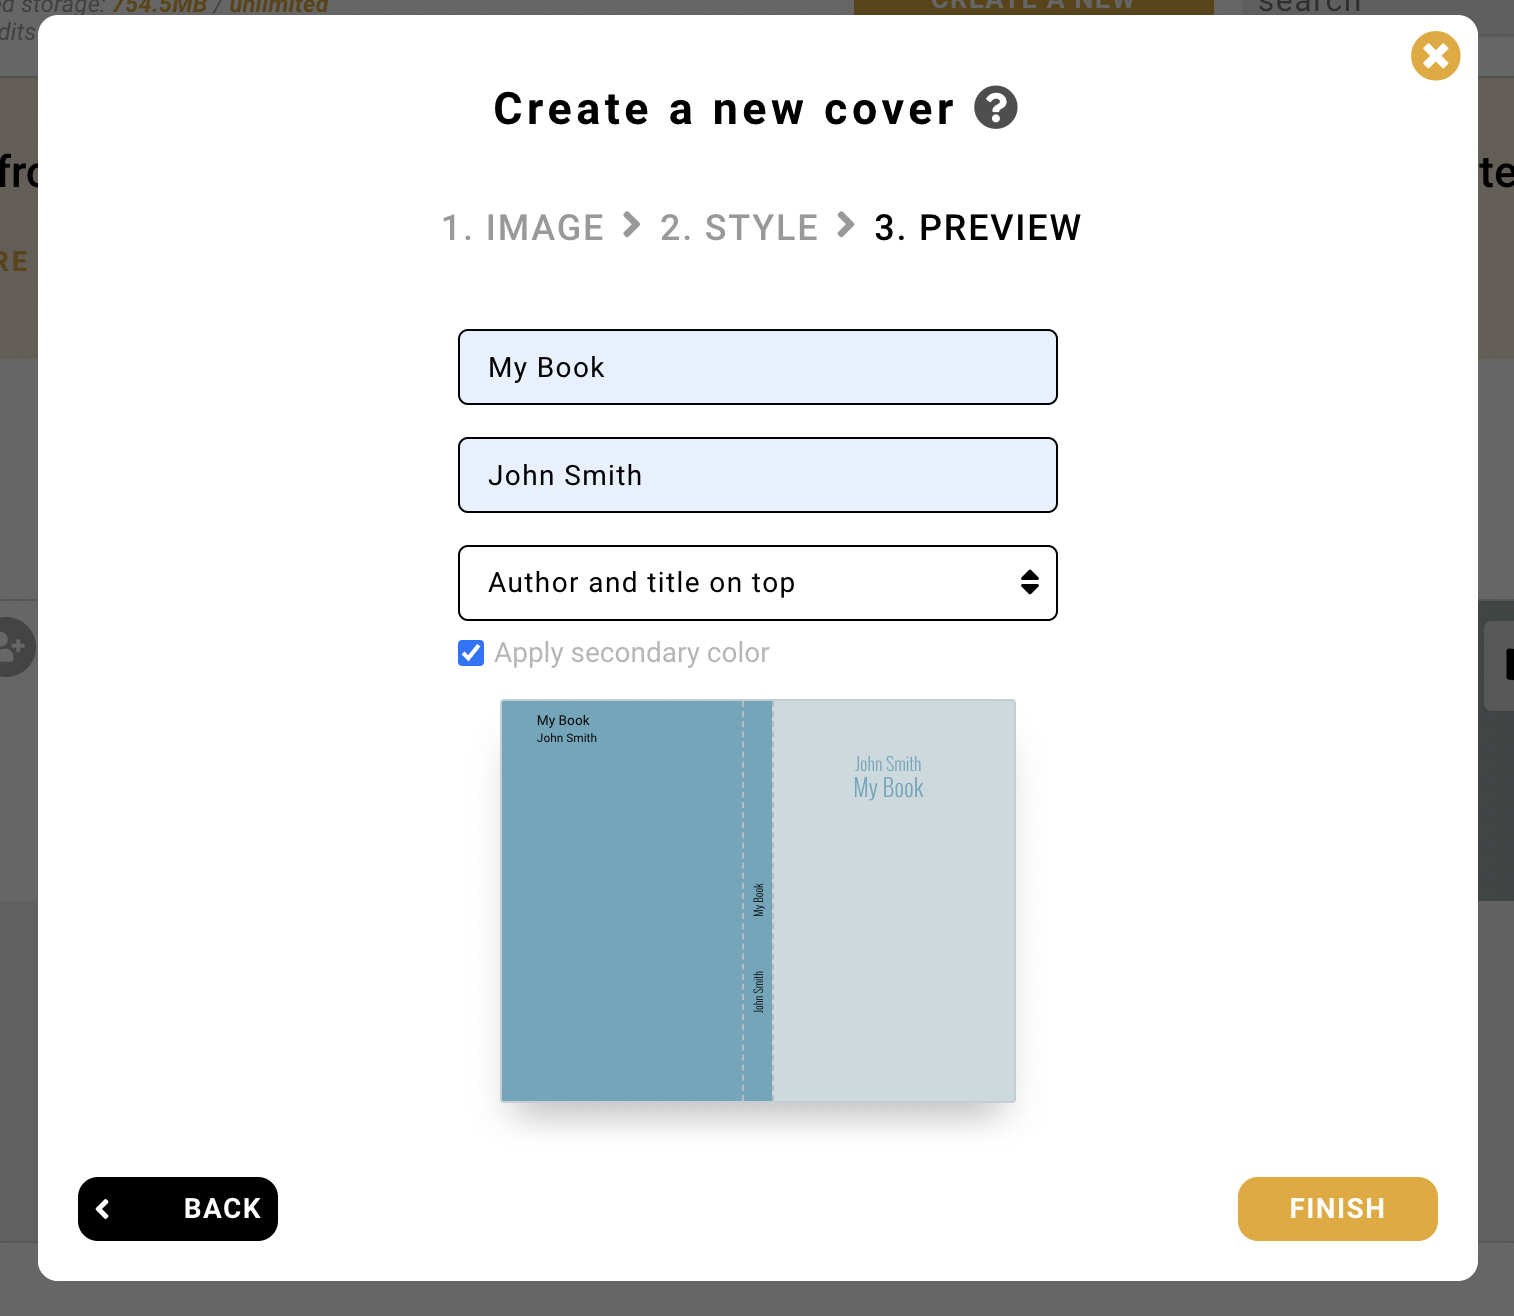Viewport: 1514px width, 1316px height.
Task: Open help via the question mark icon
Action: 996,108
